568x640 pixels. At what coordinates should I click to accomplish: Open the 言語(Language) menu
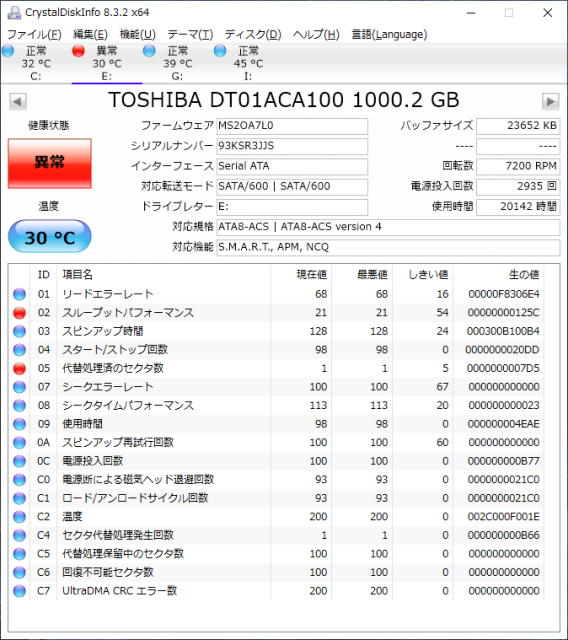pos(389,35)
